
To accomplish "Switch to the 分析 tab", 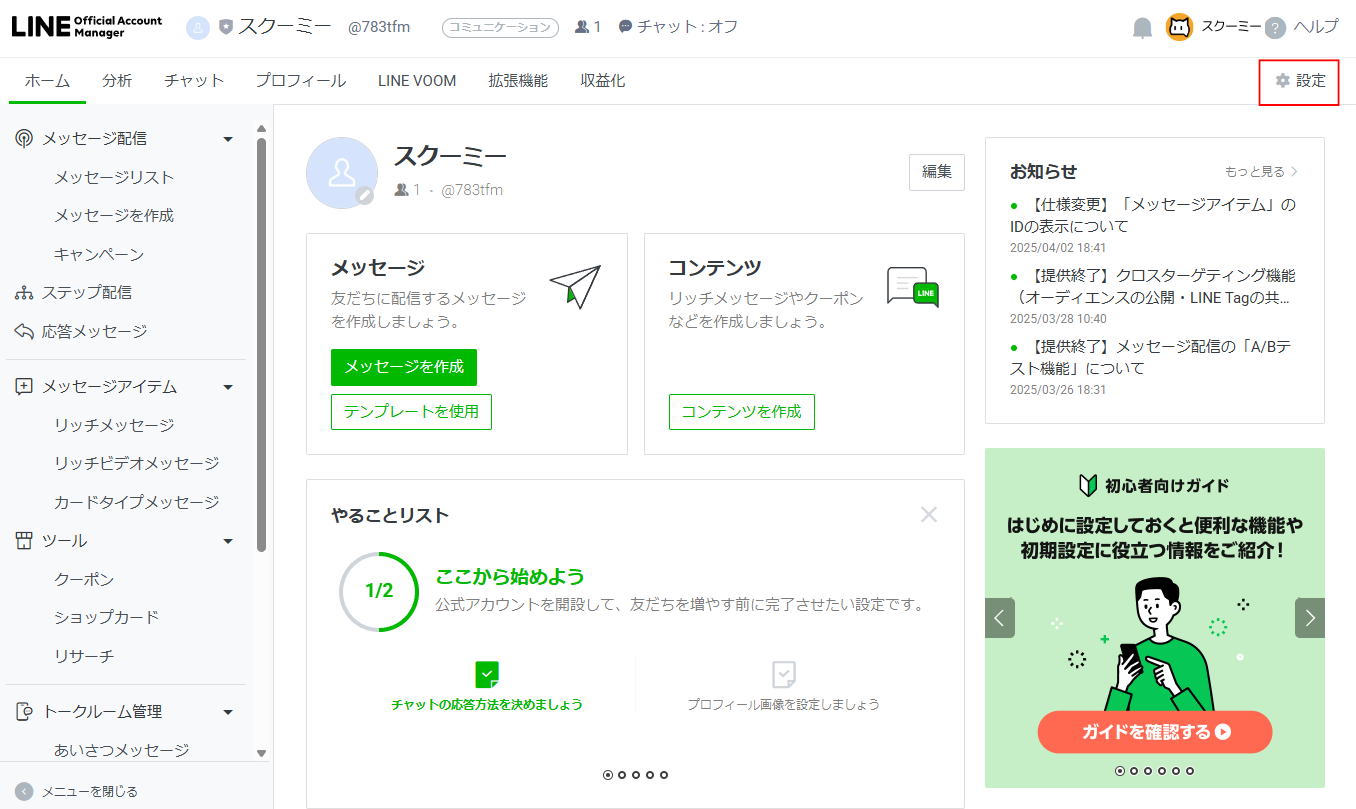I will tap(117, 81).
